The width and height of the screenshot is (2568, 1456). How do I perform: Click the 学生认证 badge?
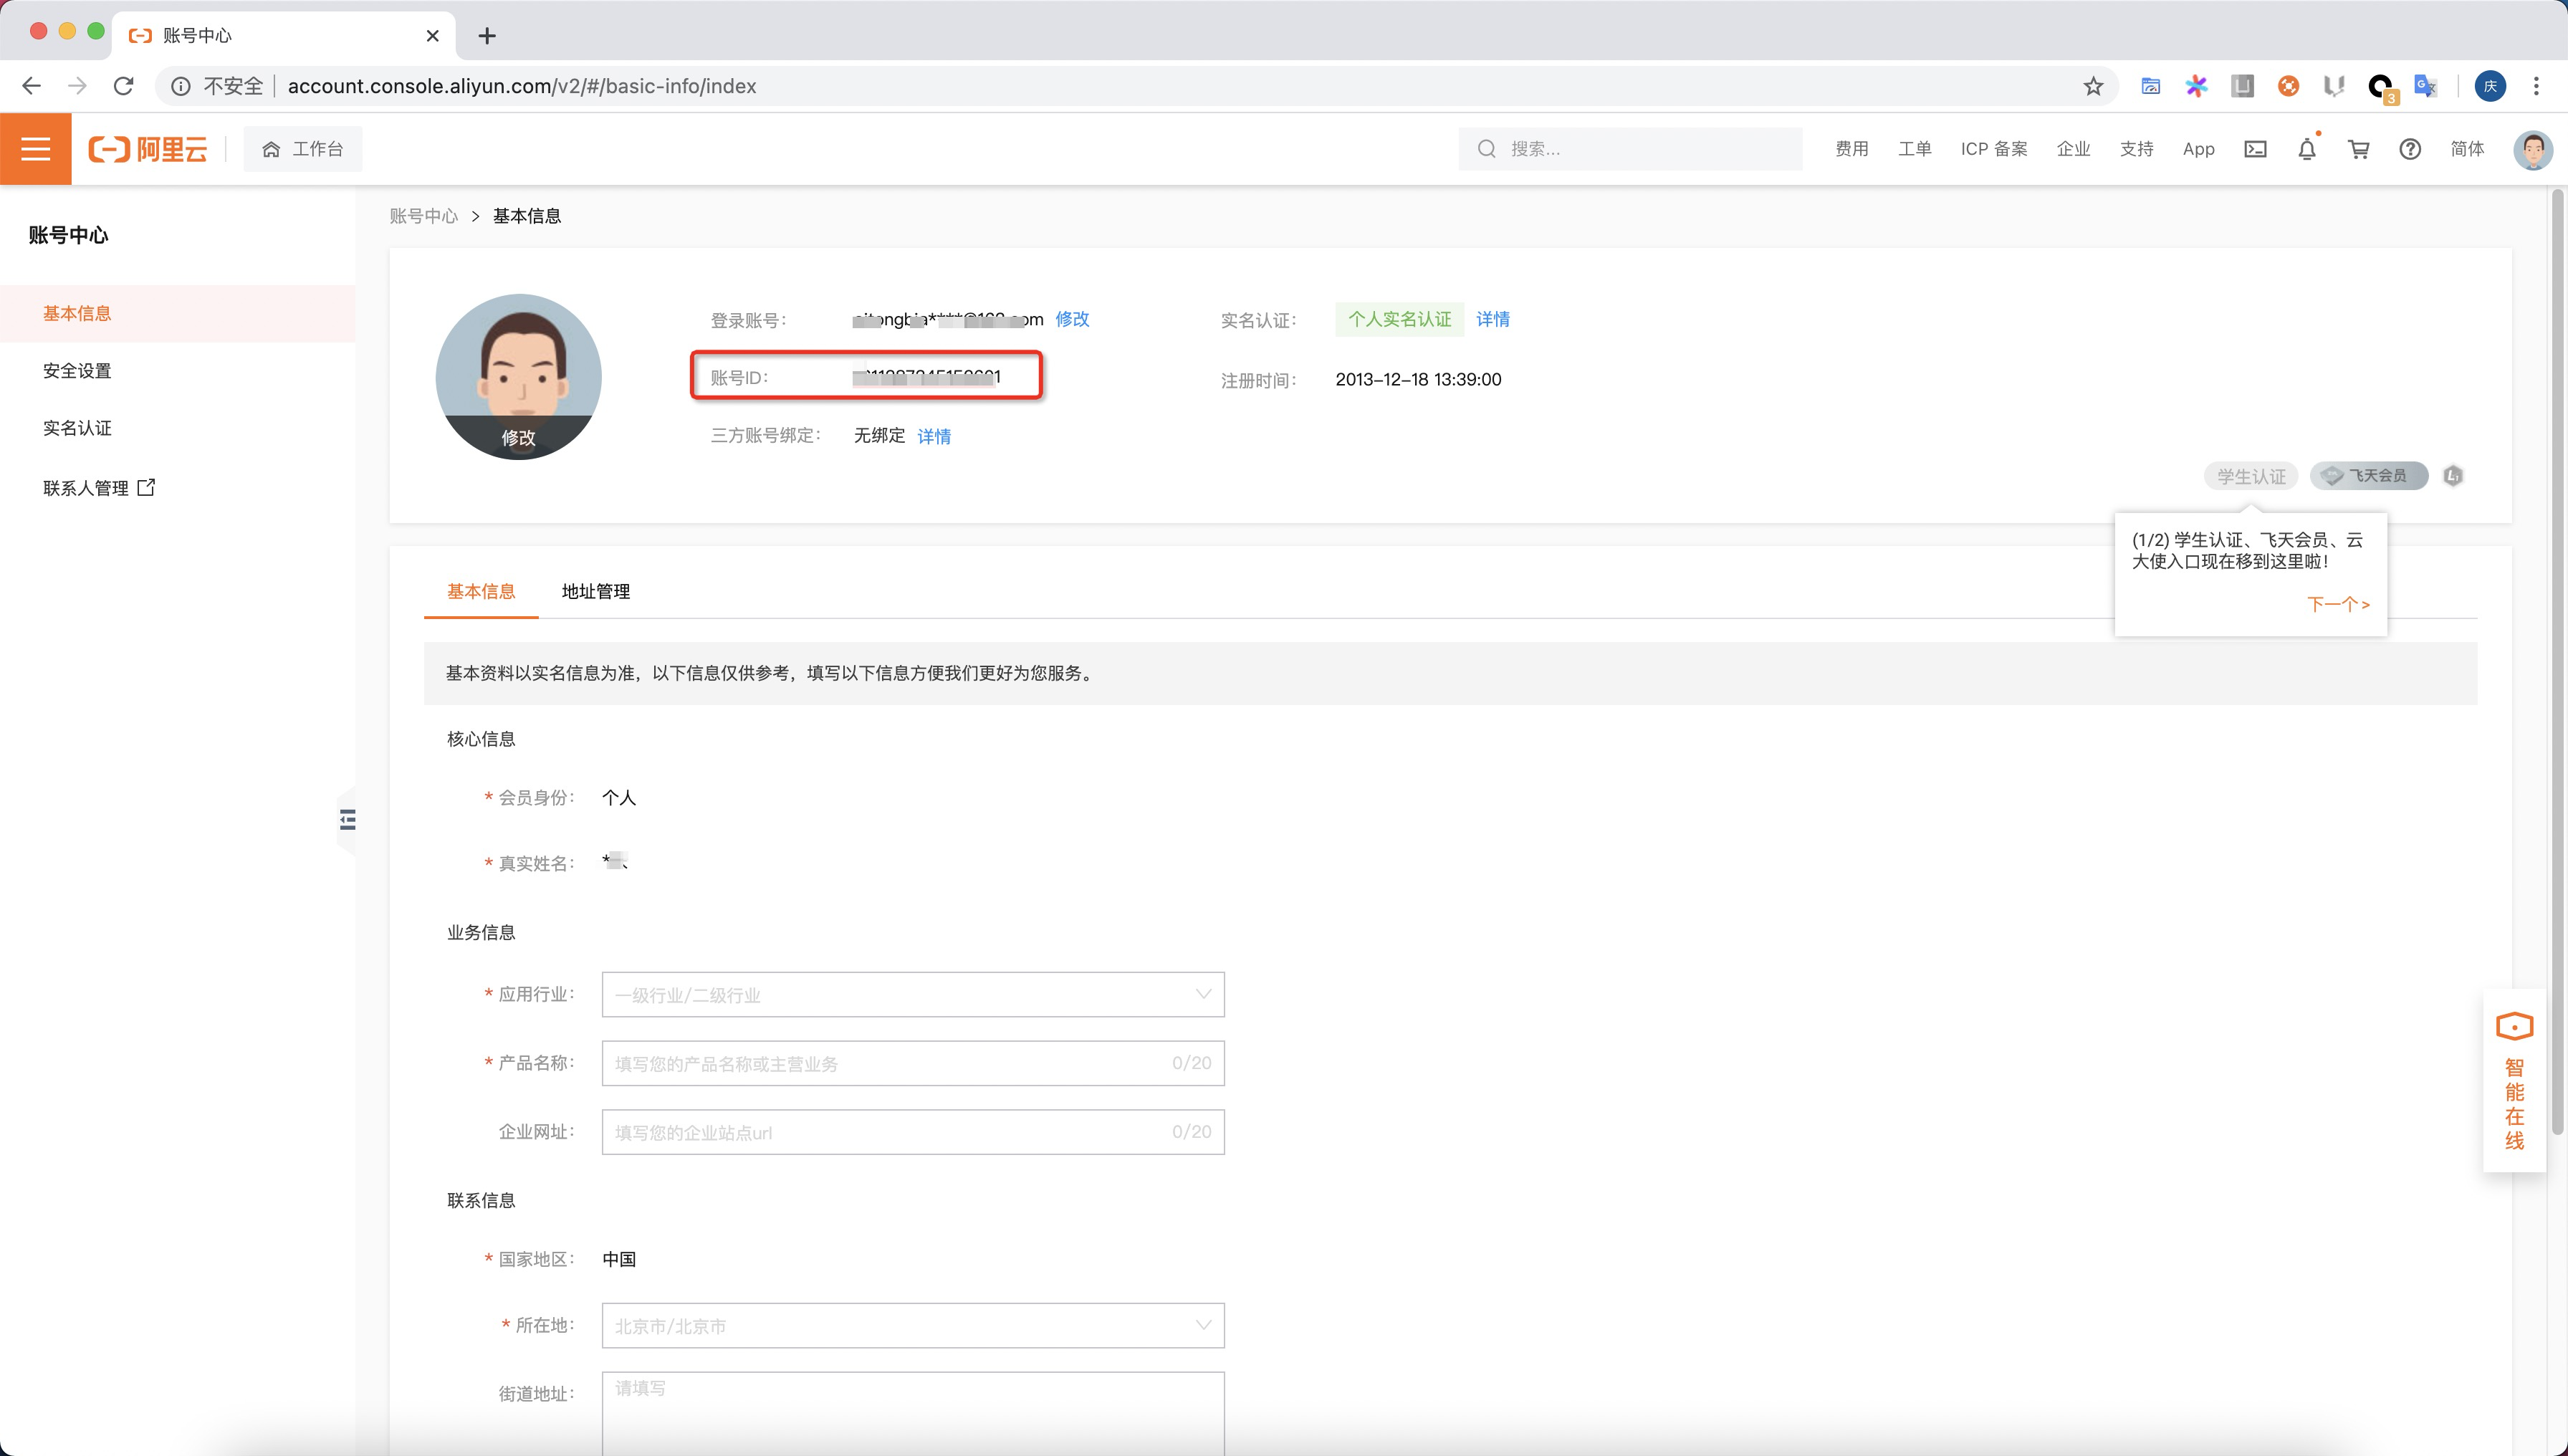point(2251,476)
